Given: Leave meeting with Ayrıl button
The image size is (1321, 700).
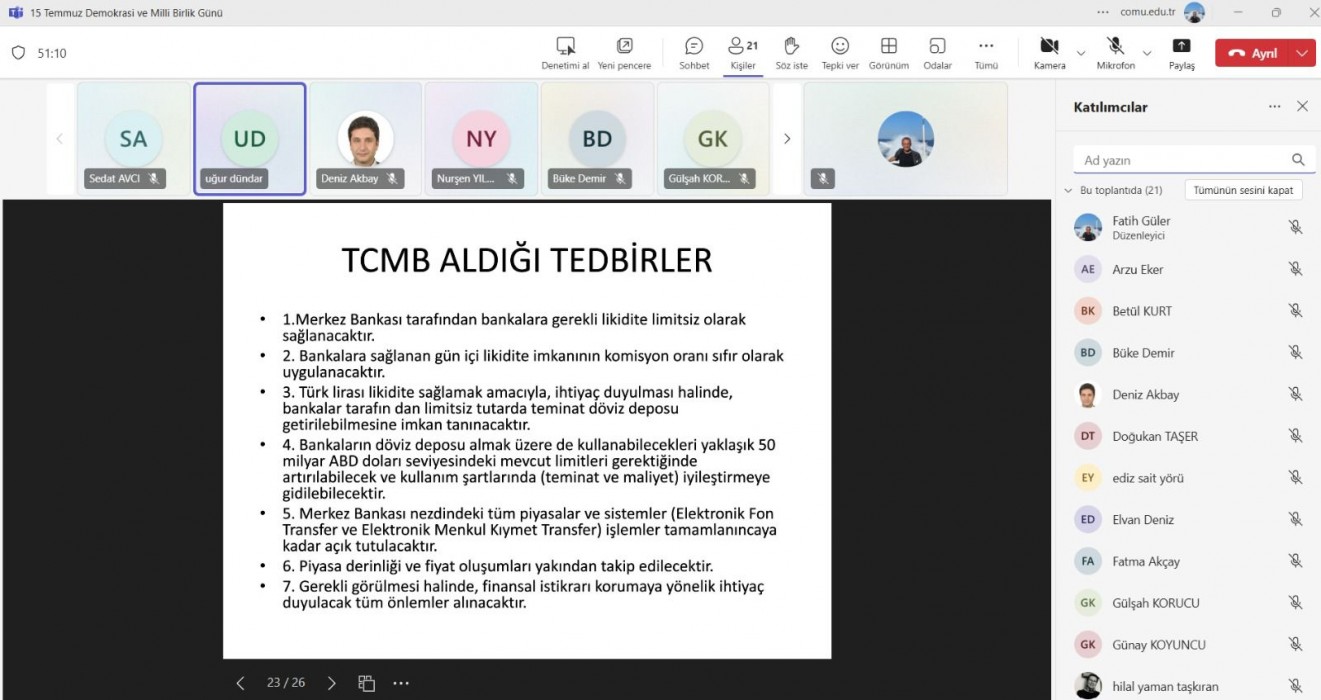Looking at the screenshot, I should pos(1253,53).
